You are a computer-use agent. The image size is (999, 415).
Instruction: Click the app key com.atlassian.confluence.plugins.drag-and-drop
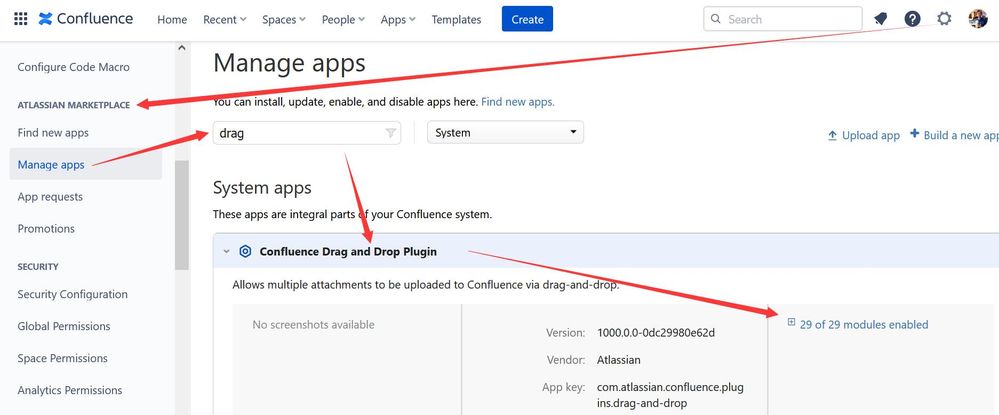click(670, 395)
